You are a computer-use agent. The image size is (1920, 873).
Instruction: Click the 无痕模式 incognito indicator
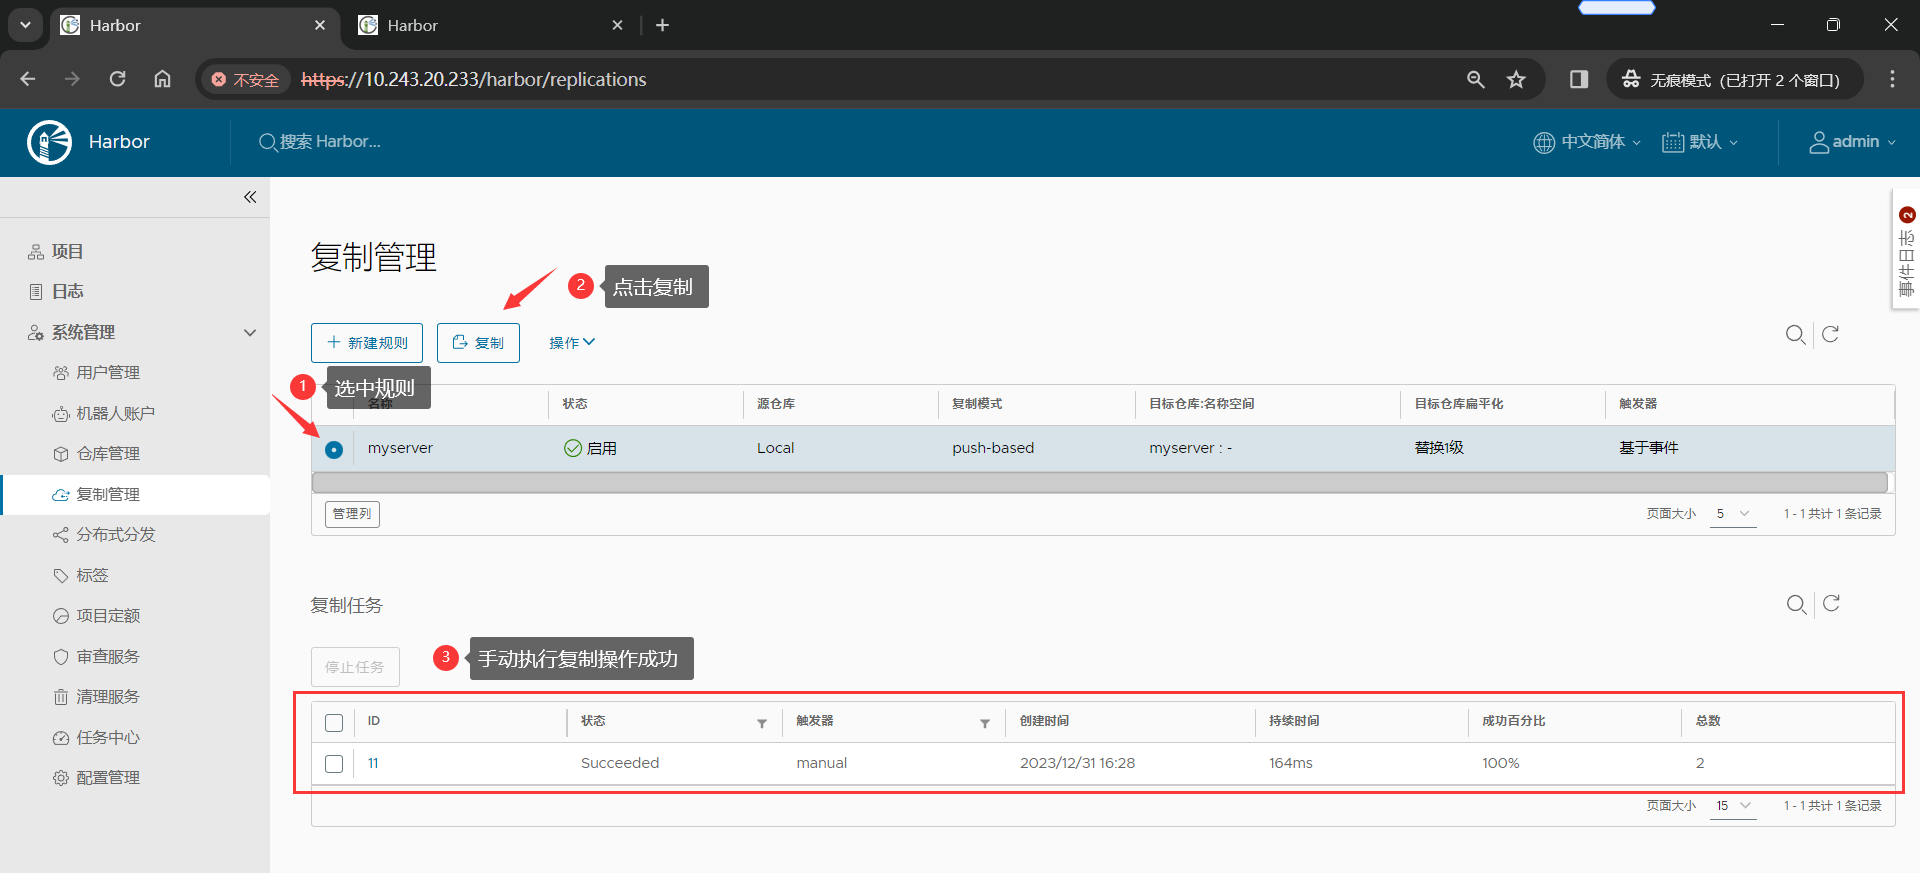point(1735,79)
